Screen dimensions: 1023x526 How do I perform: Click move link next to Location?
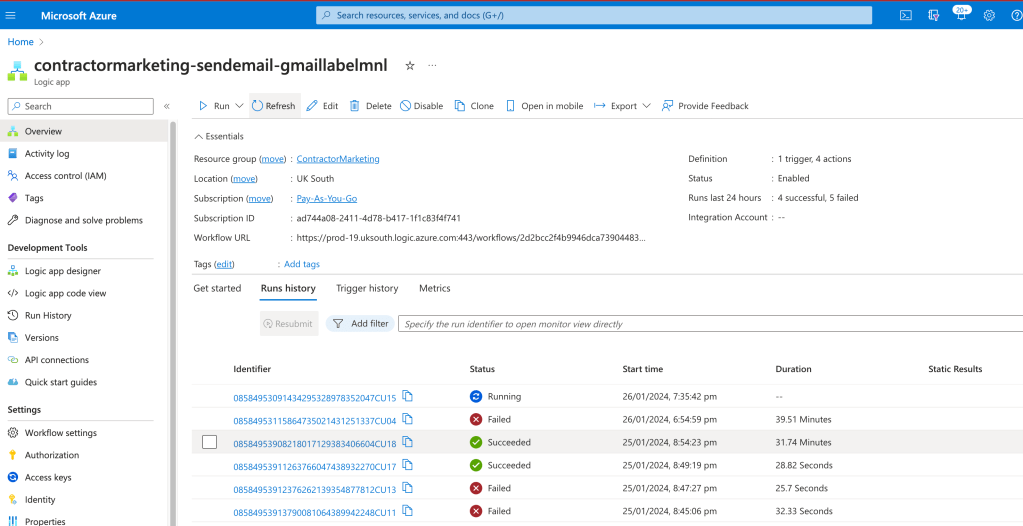point(245,179)
